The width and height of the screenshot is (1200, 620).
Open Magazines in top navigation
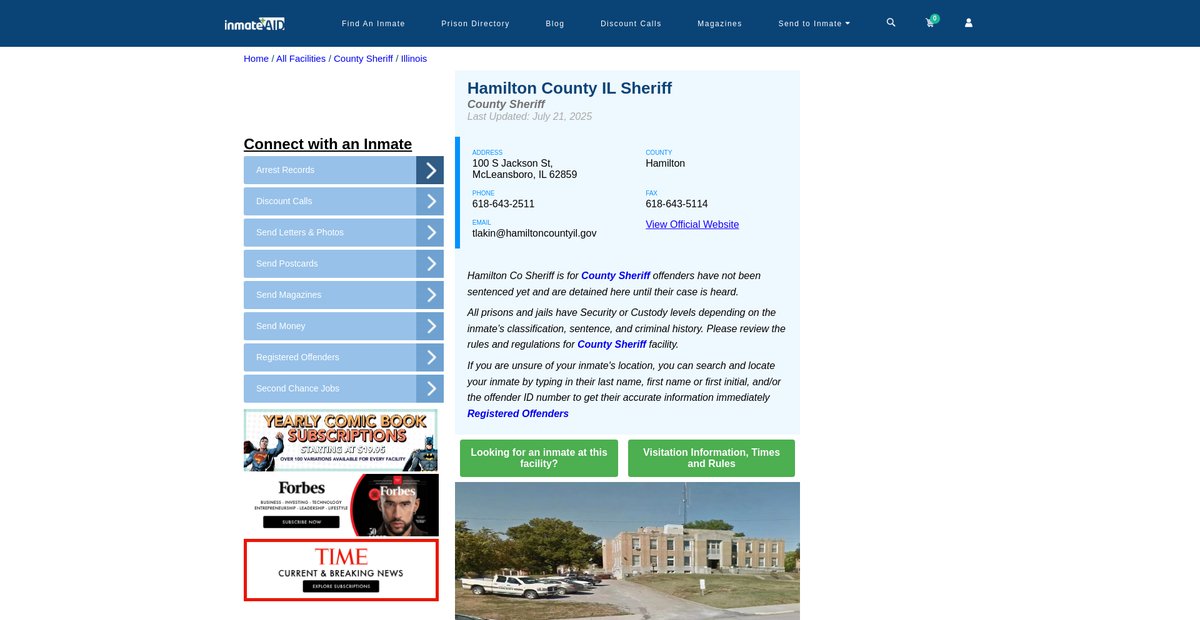pos(719,23)
